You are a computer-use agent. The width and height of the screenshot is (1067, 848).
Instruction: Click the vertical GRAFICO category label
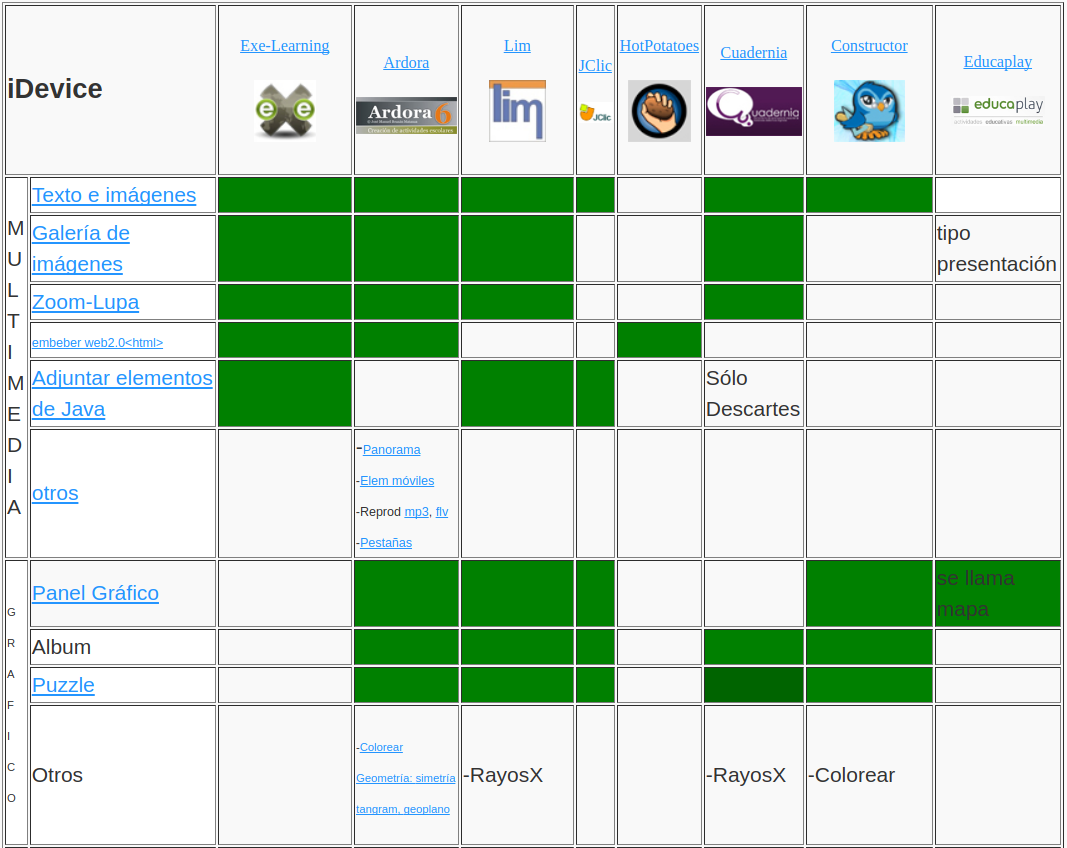11,704
